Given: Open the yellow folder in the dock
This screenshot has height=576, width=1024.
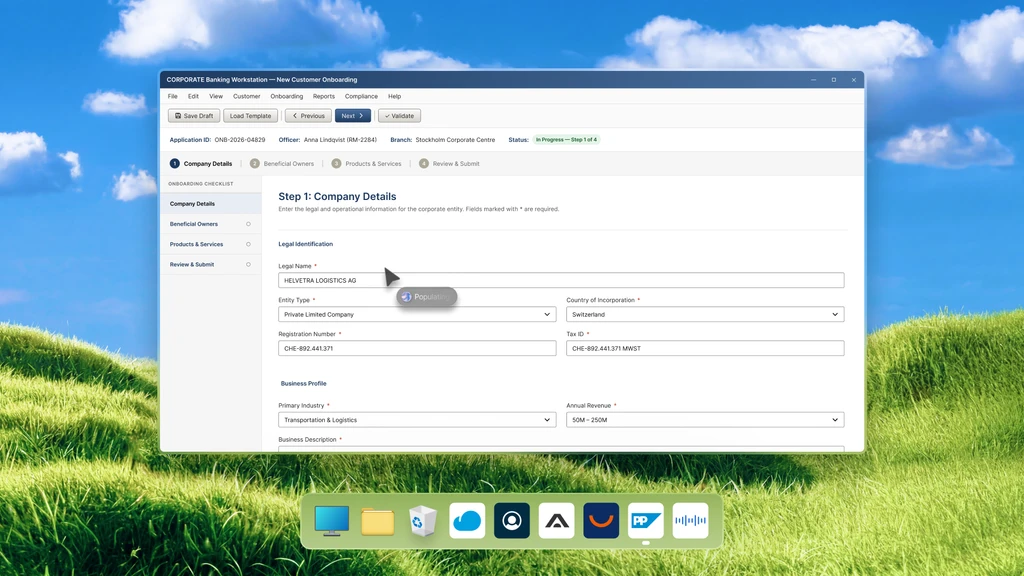Looking at the screenshot, I should pyautogui.click(x=377, y=521).
